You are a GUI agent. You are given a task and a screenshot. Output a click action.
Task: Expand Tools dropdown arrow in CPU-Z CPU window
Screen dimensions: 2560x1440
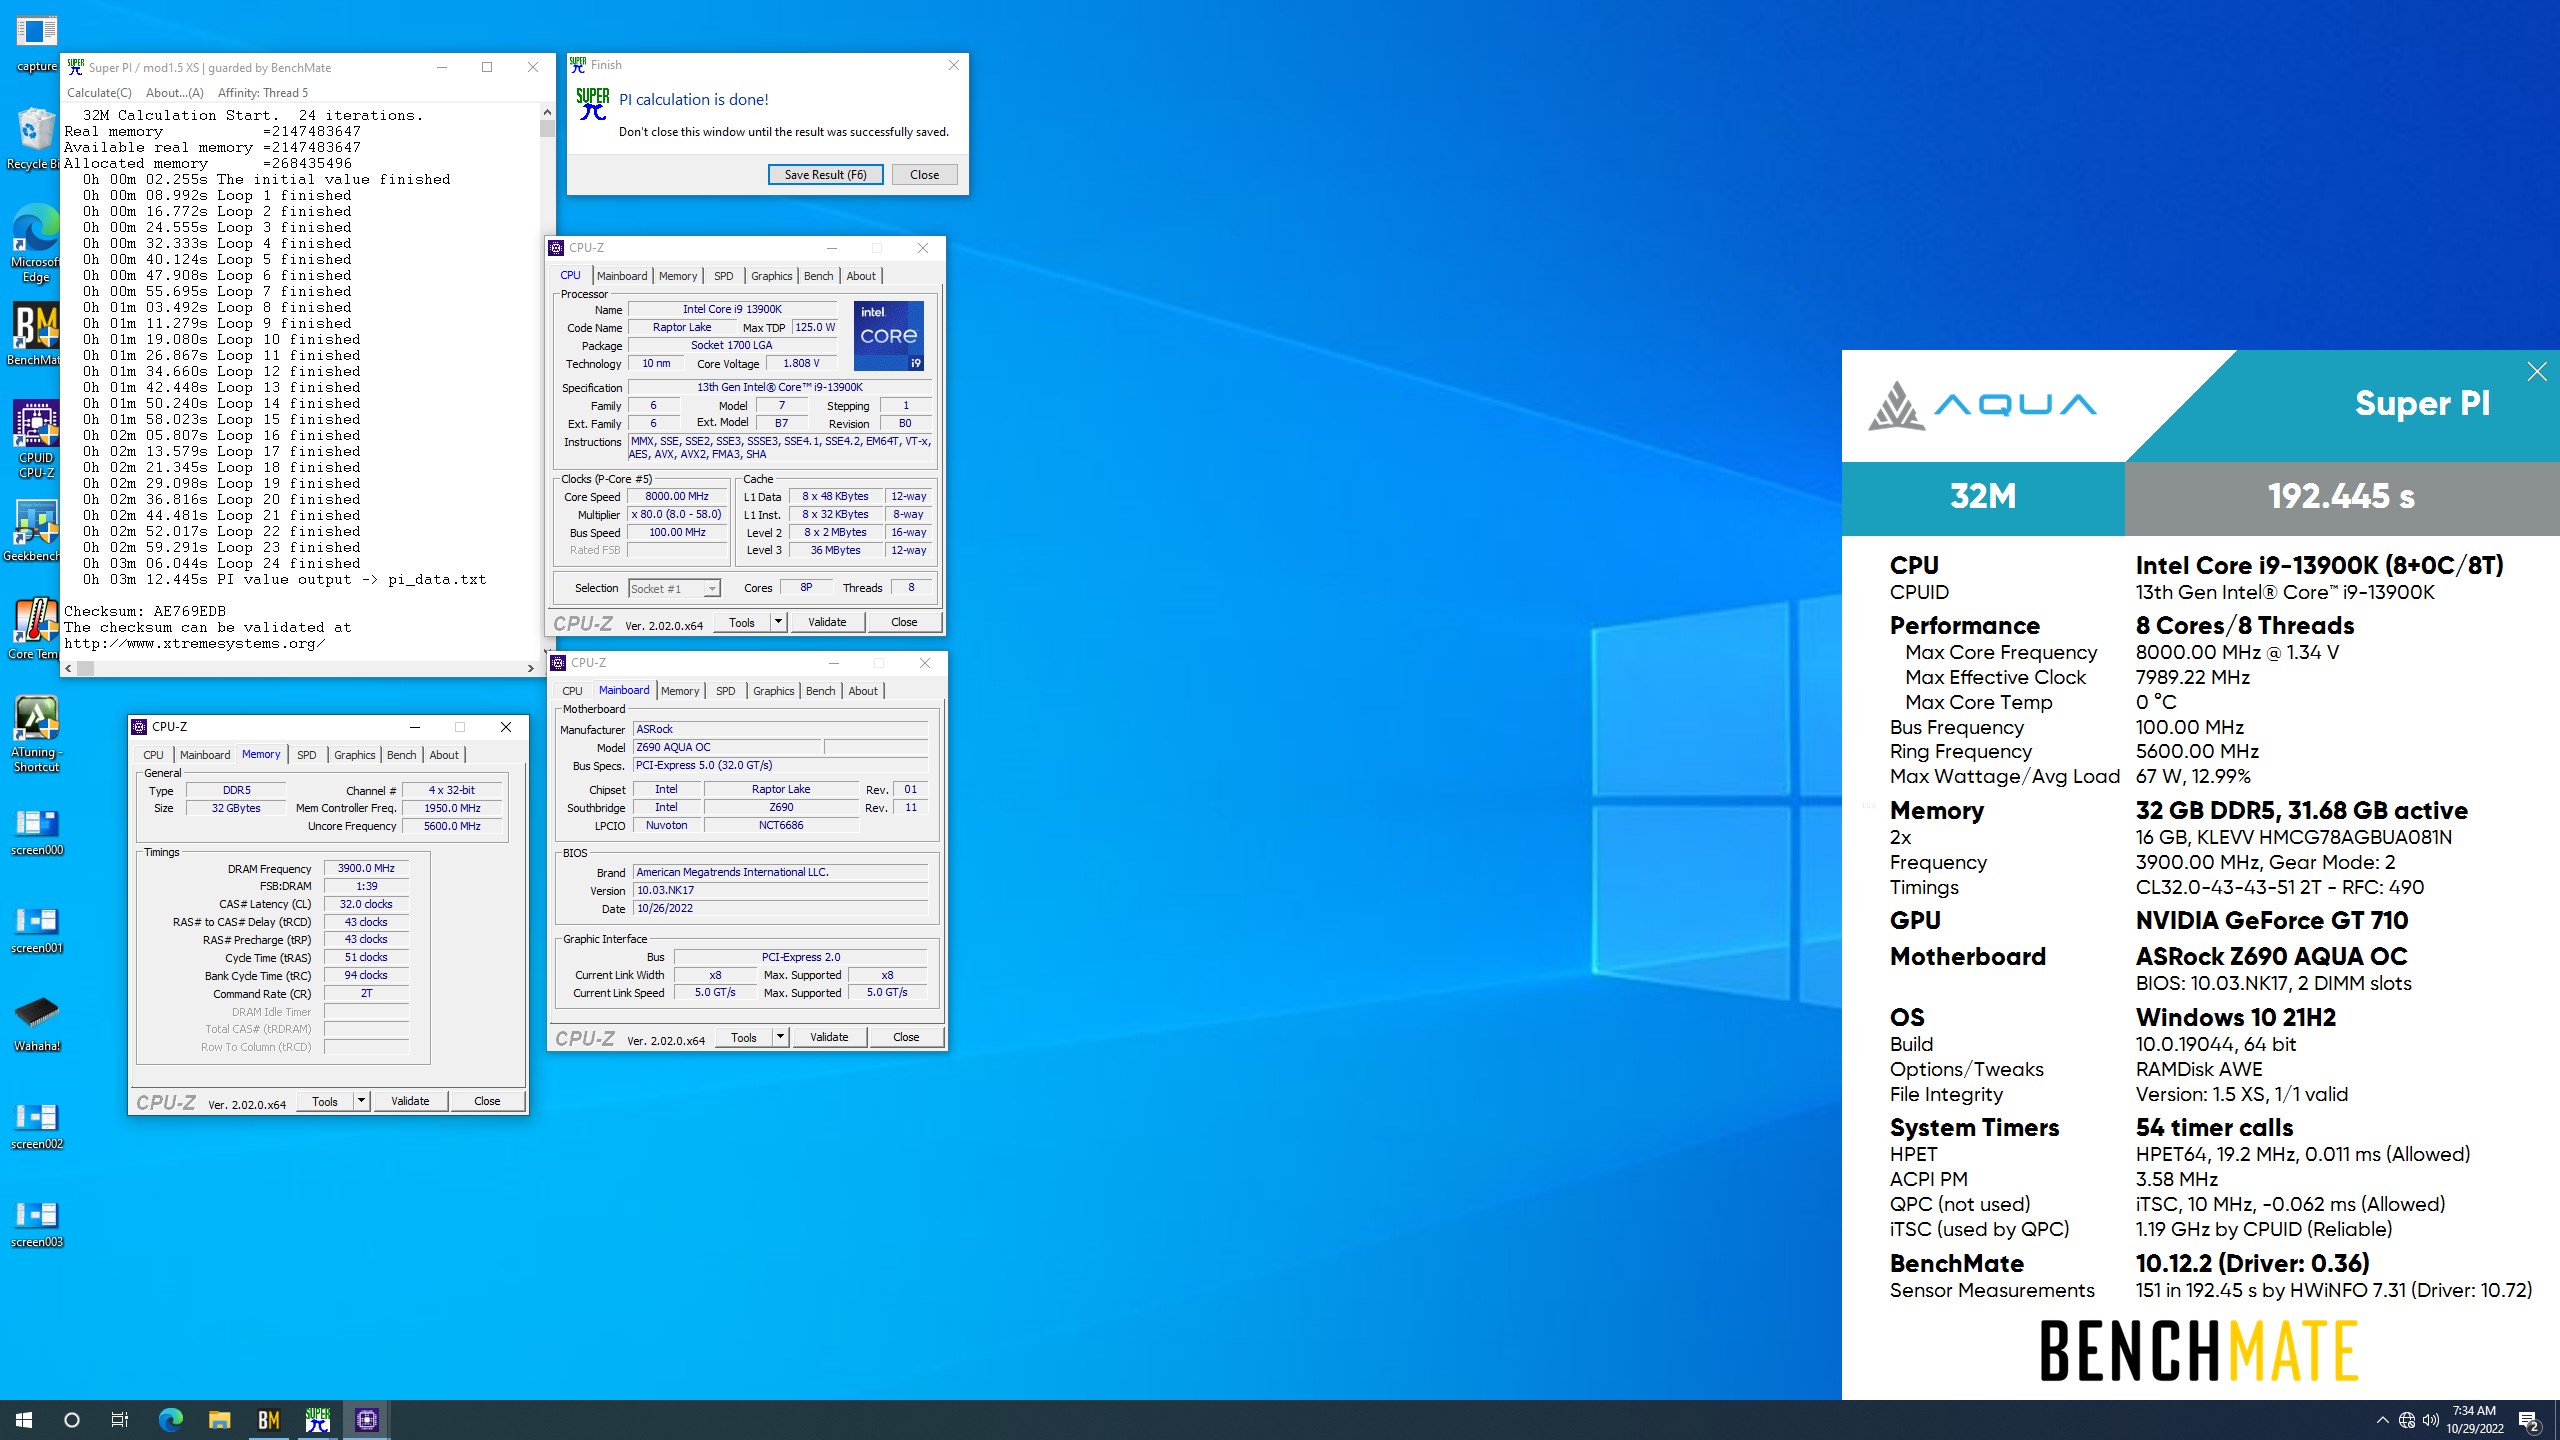778,622
